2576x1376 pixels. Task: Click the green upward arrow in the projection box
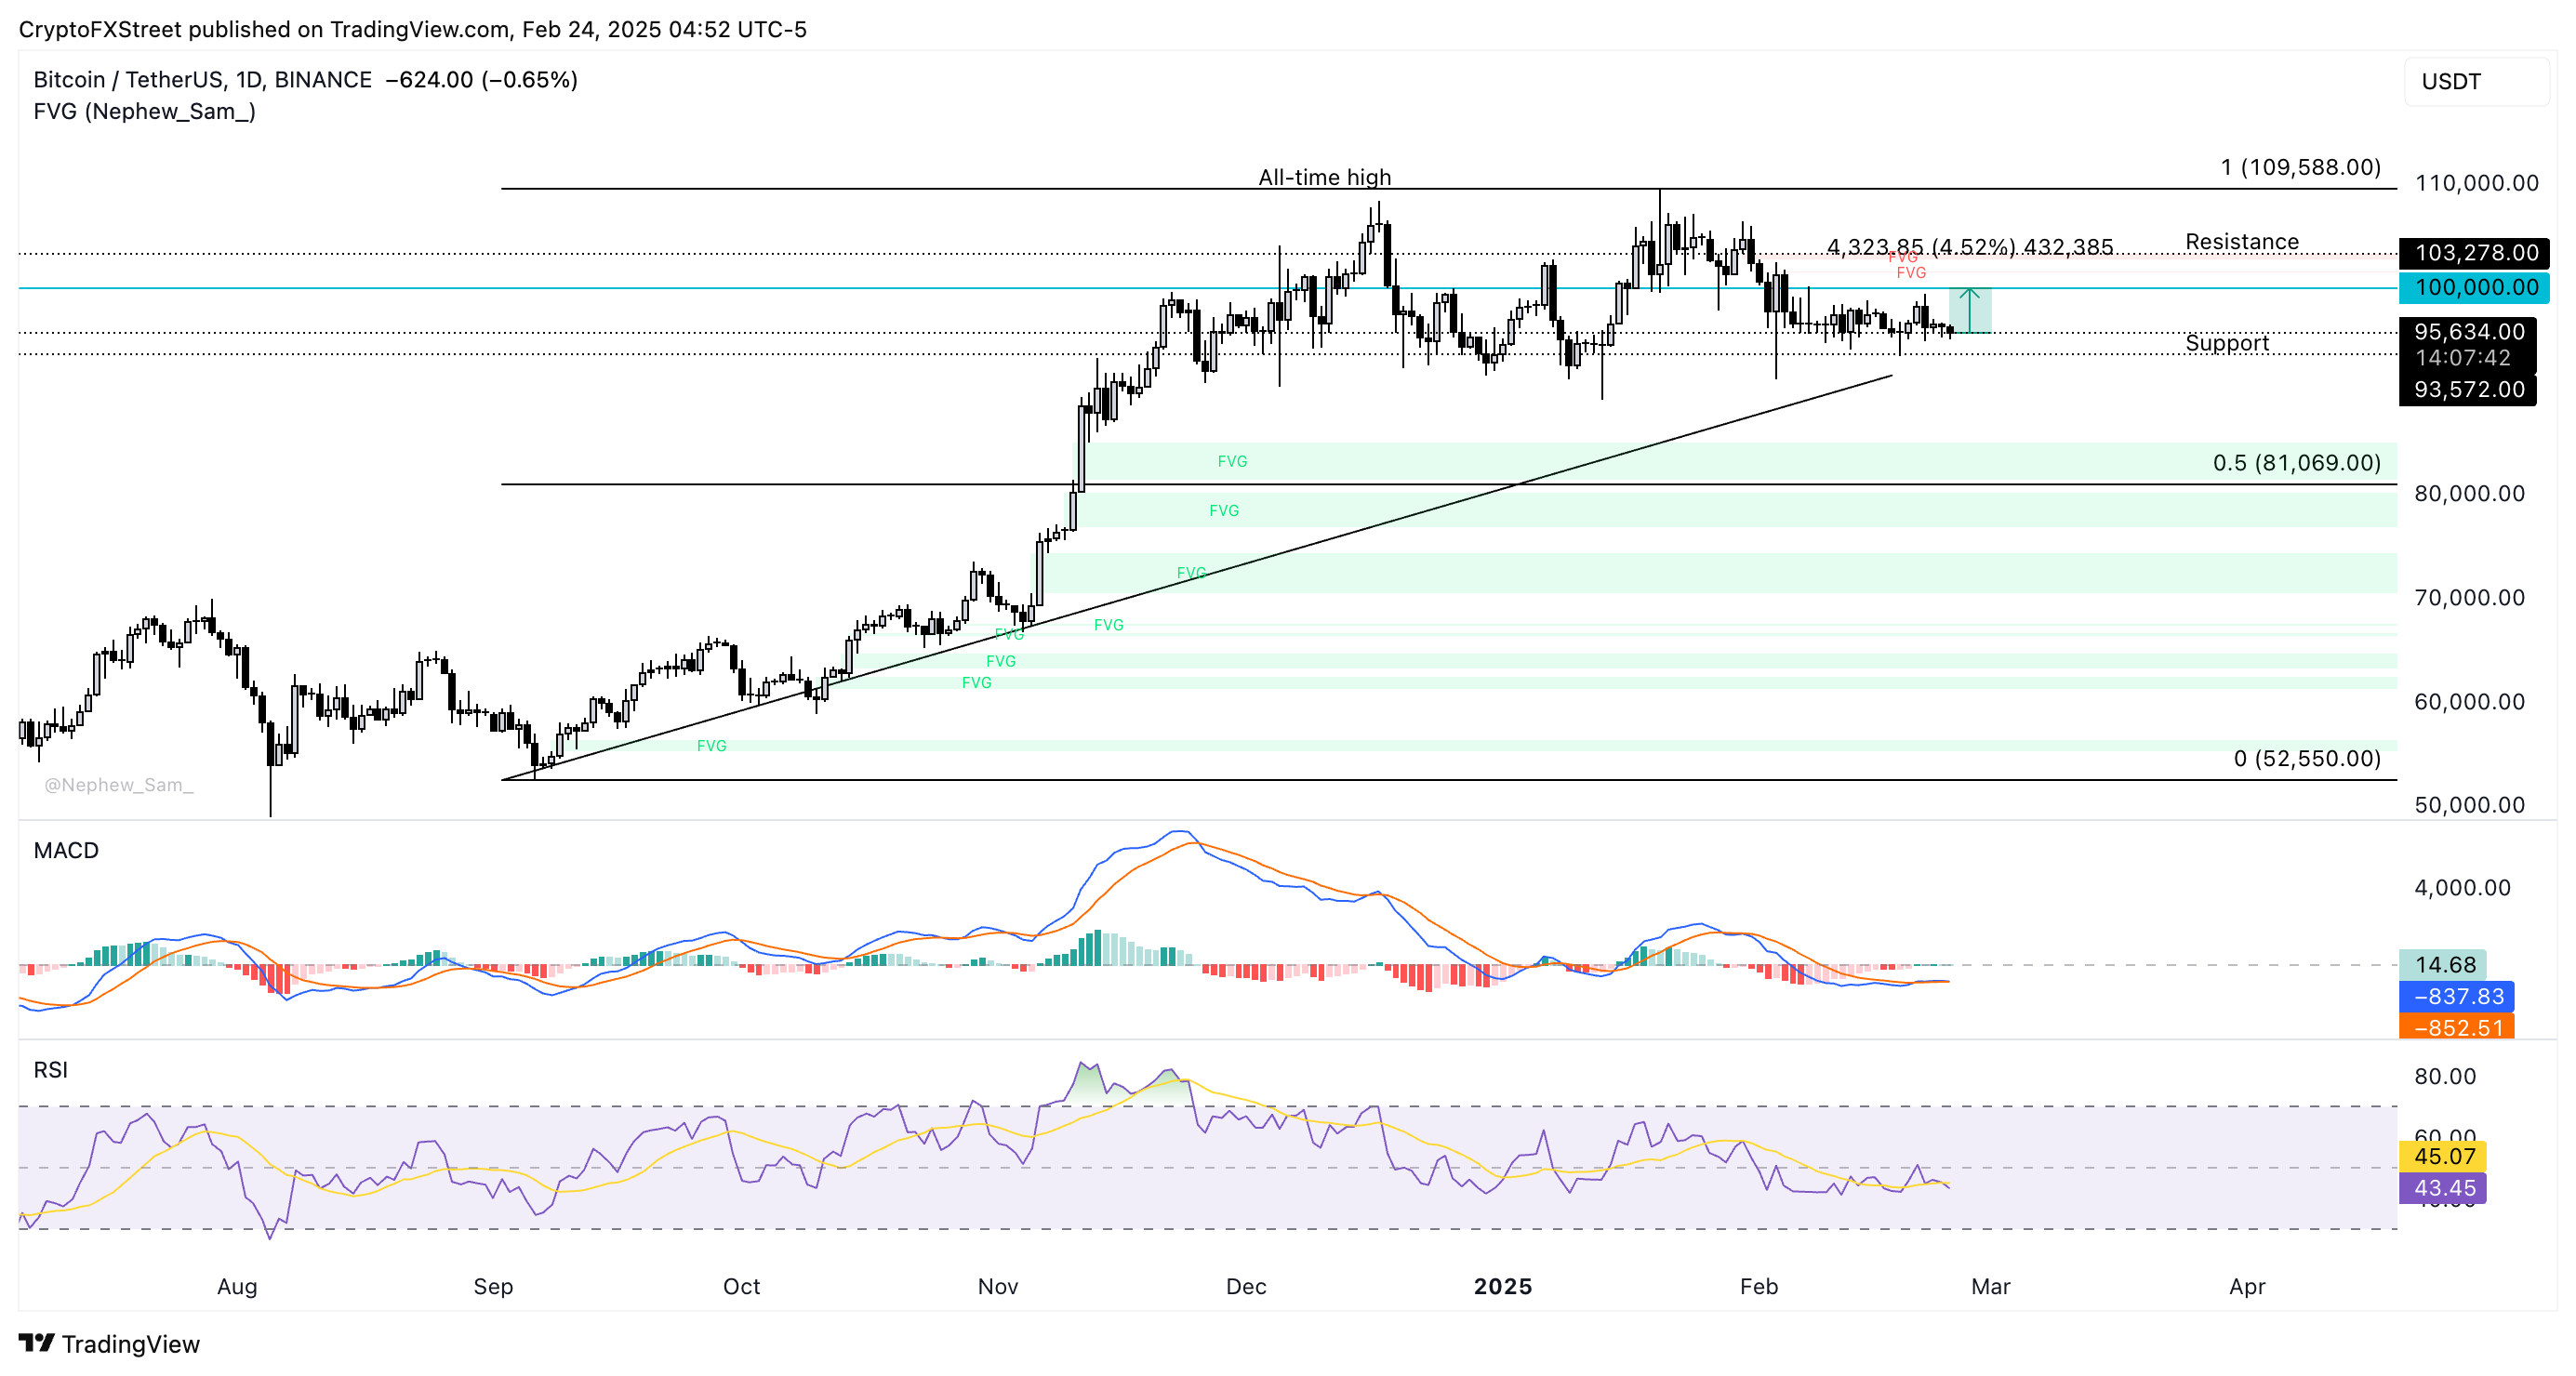(1969, 310)
